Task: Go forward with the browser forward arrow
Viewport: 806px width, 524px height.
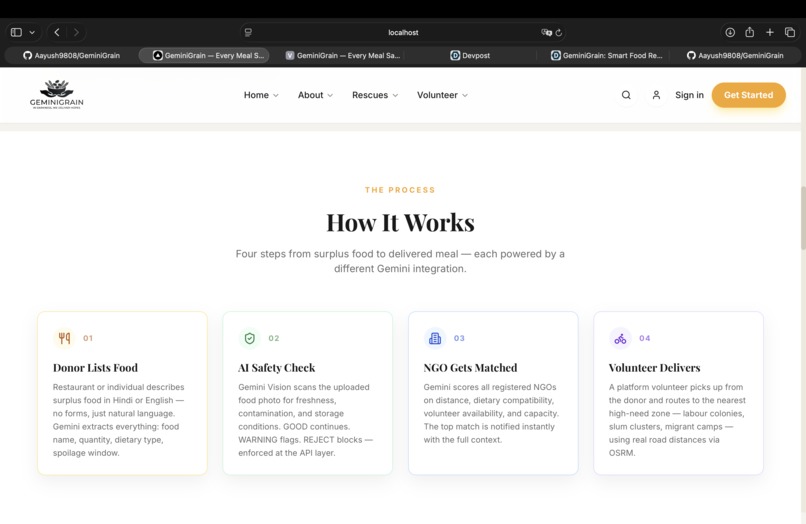Action: point(76,32)
